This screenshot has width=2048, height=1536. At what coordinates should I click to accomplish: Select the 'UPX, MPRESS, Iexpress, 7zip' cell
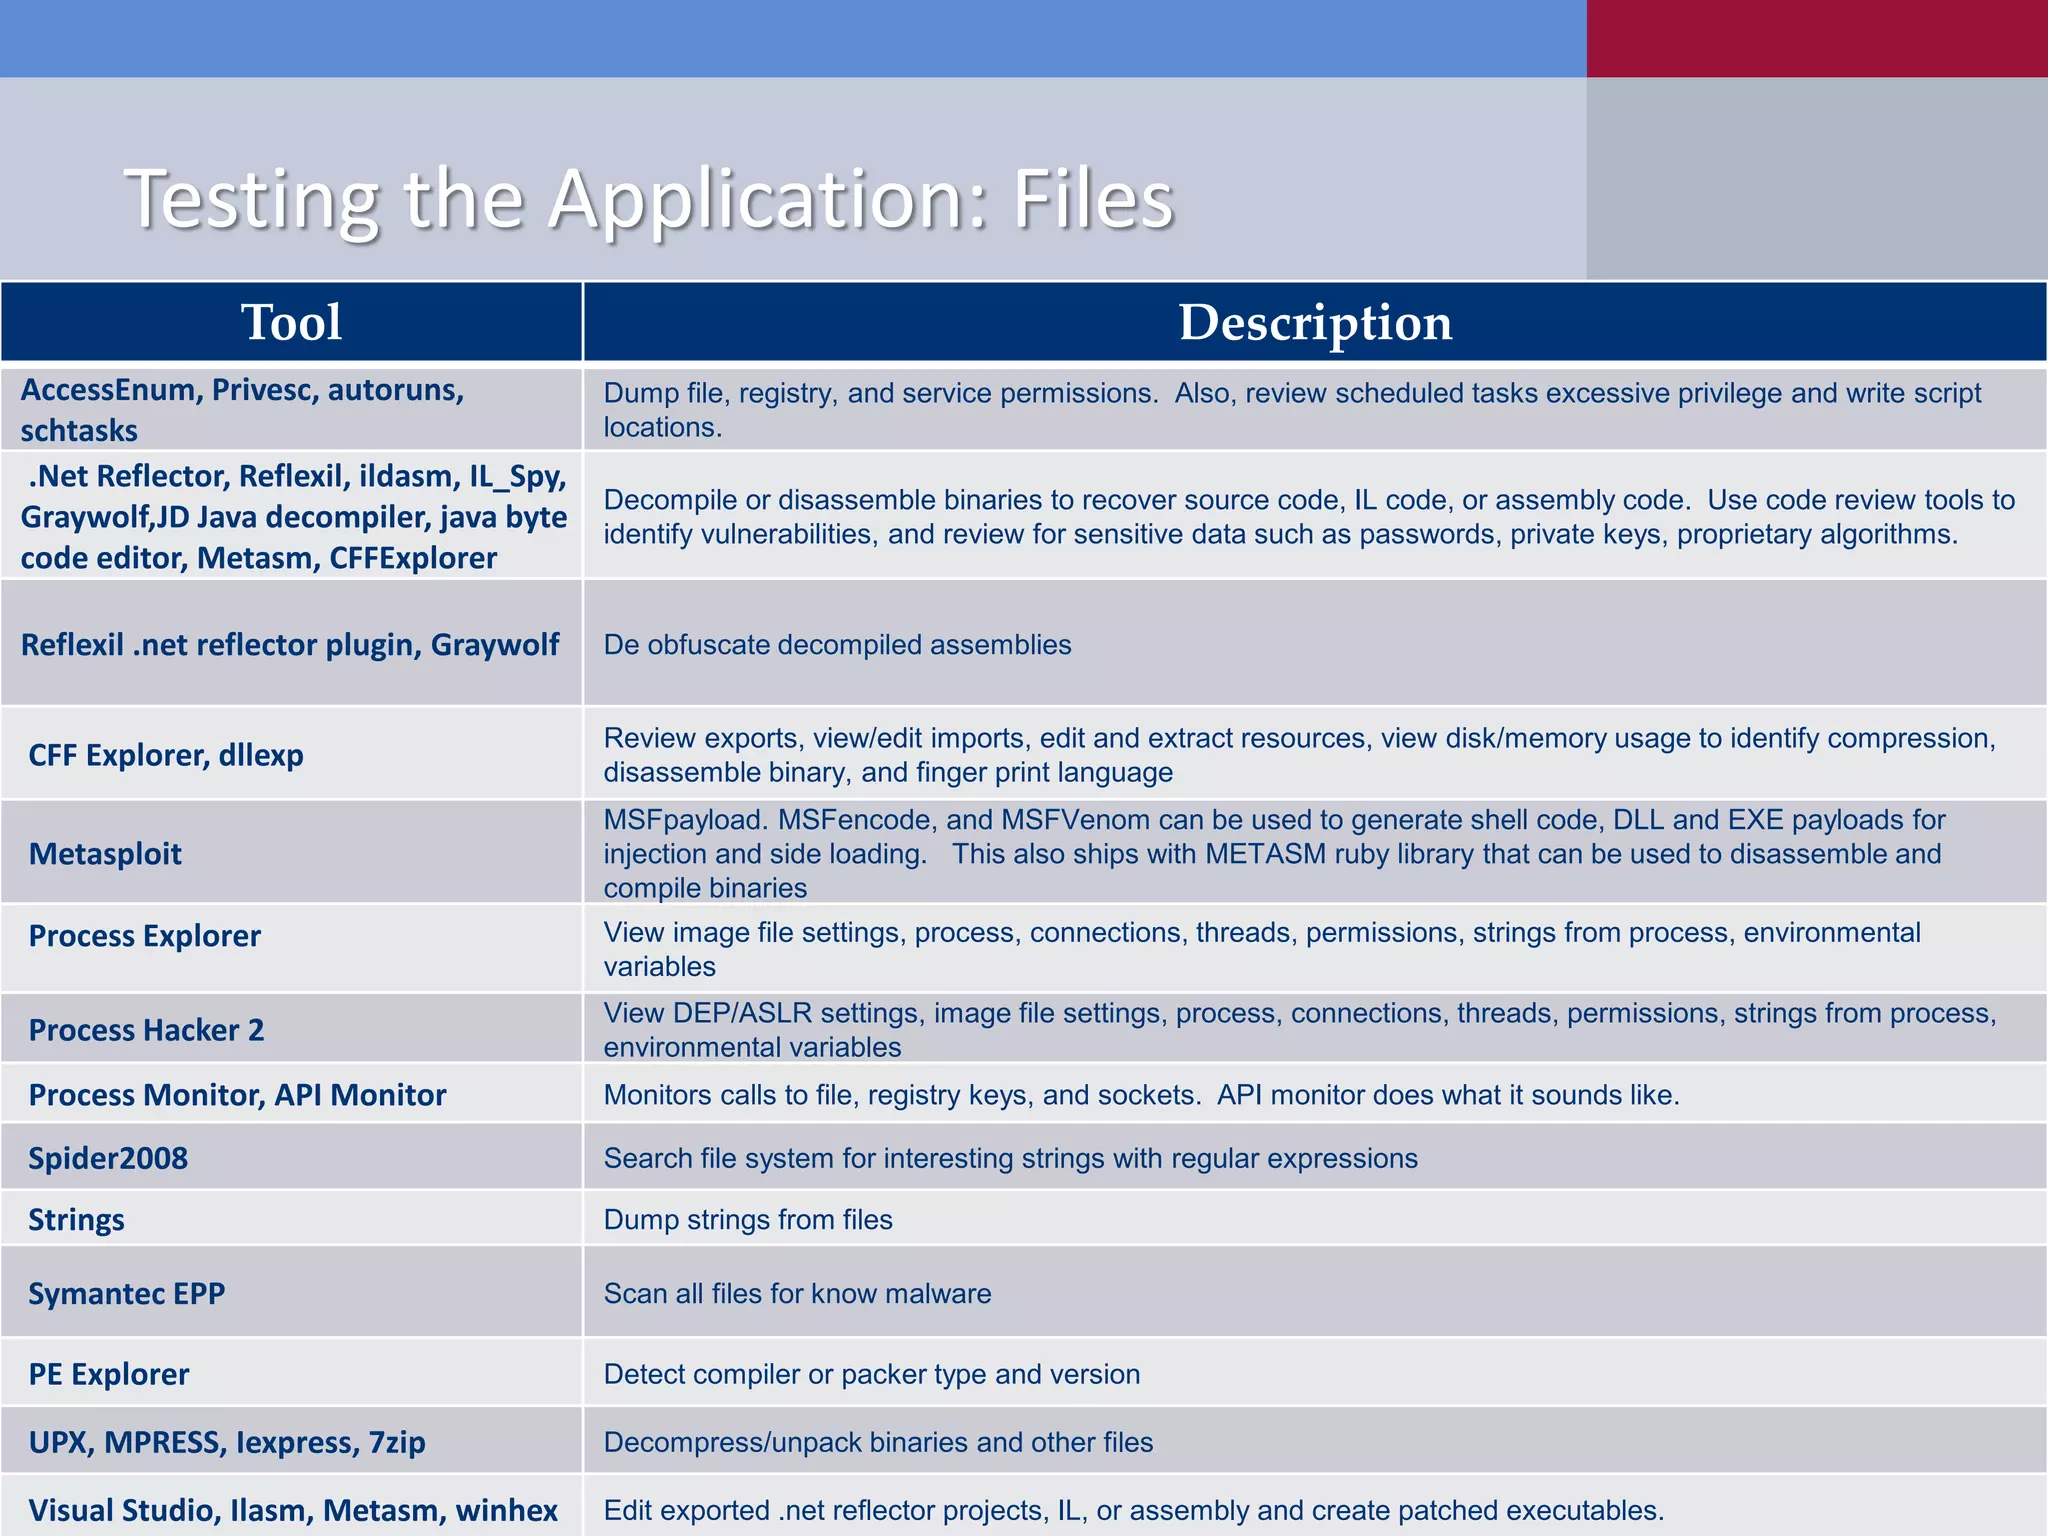[x=292, y=1441]
